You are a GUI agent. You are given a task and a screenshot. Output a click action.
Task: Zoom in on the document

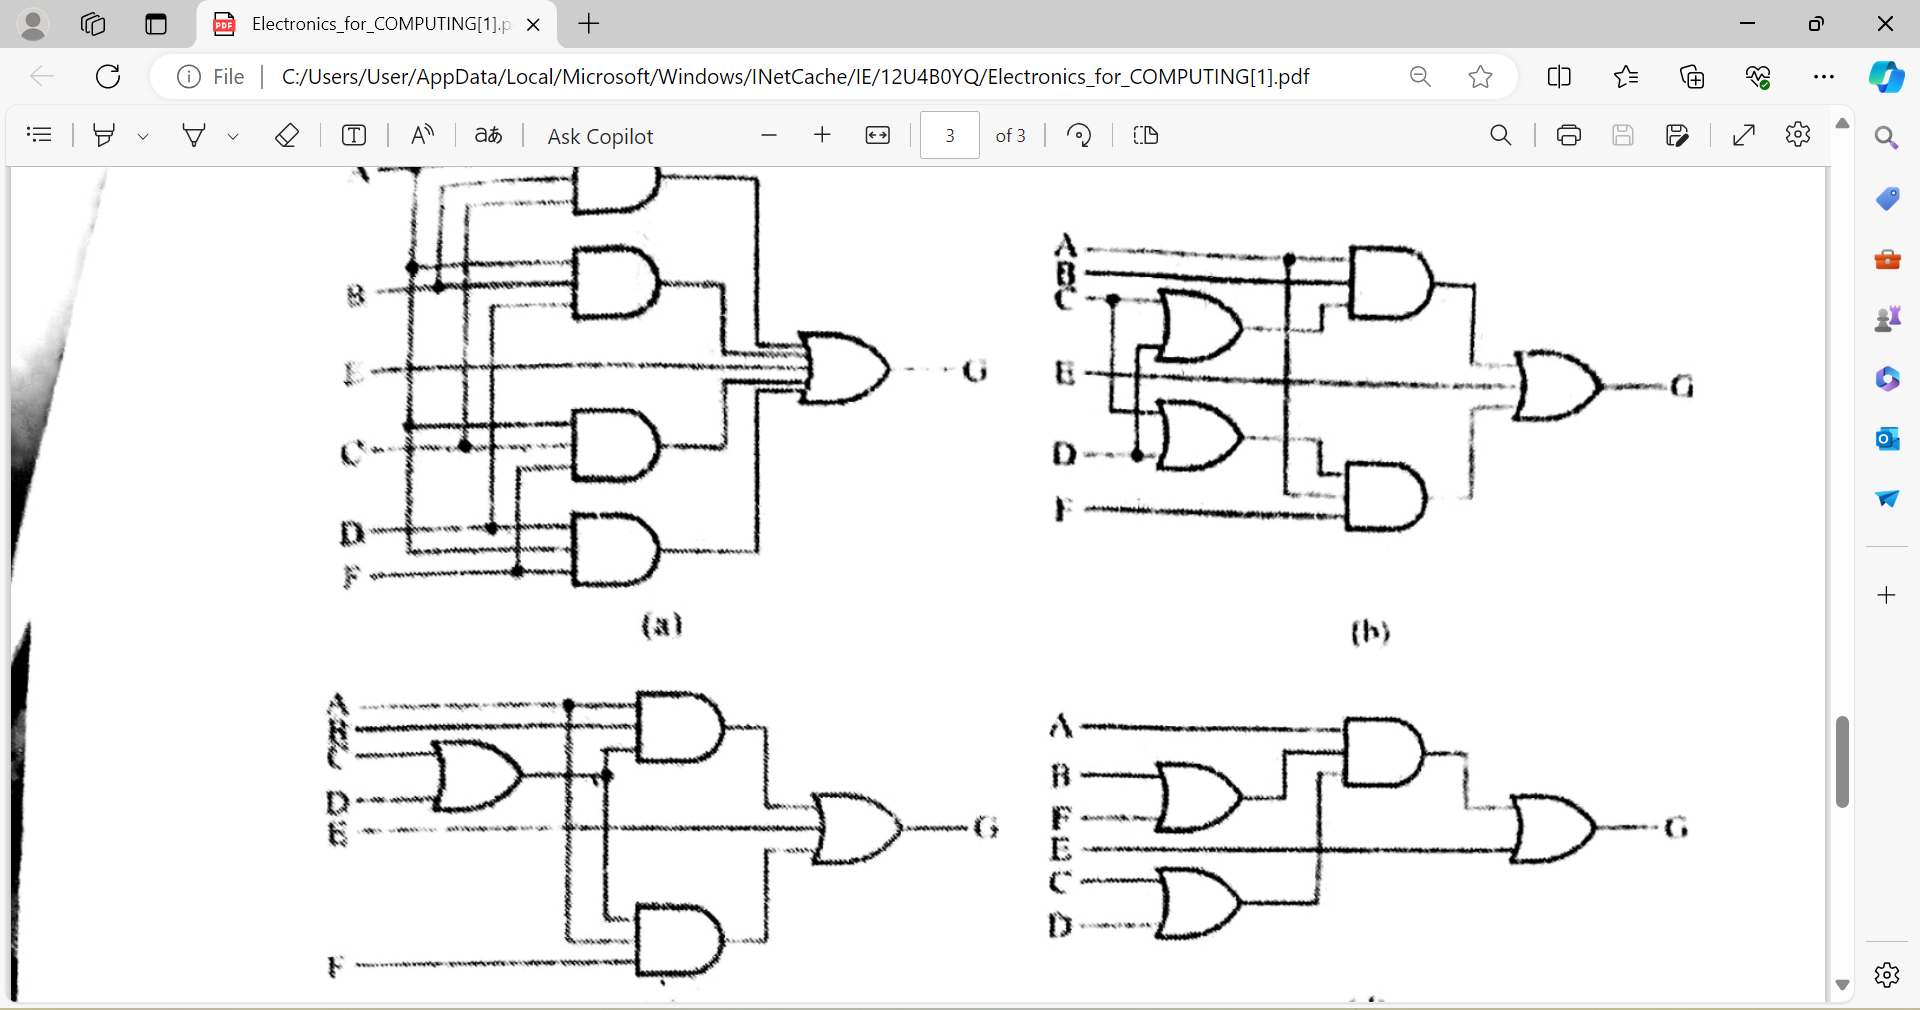pyautogui.click(x=822, y=135)
